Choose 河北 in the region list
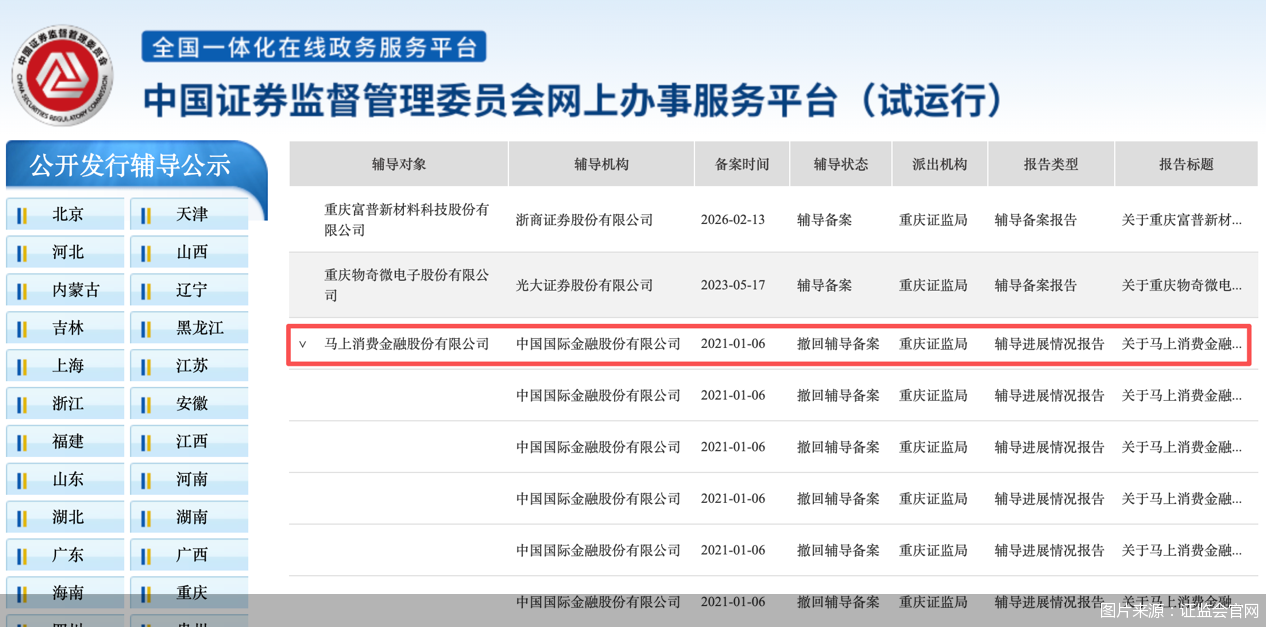Viewport: 1266px width, 627px height. (x=65, y=252)
